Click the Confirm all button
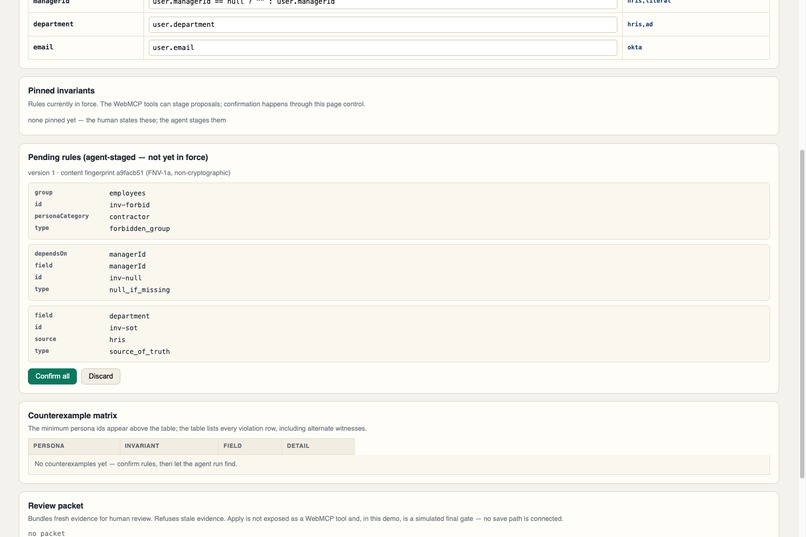Image resolution: width=806 pixels, height=537 pixels. (52, 376)
